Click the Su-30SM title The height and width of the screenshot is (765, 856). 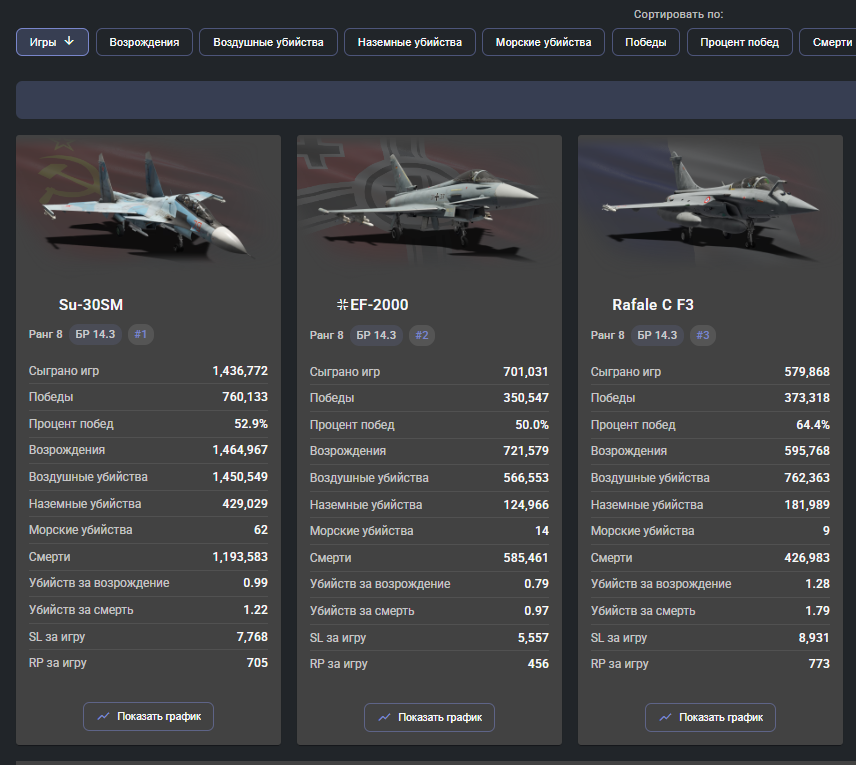point(91,305)
